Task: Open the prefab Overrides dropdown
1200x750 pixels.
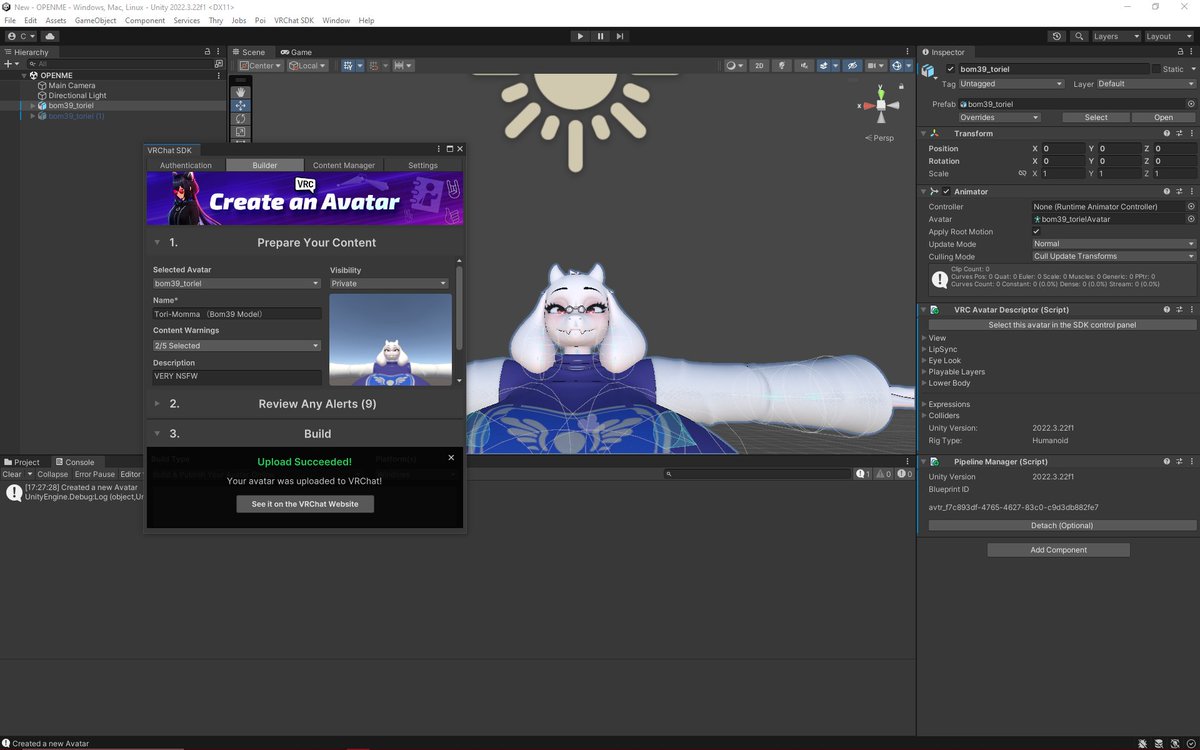Action: click(999, 117)
